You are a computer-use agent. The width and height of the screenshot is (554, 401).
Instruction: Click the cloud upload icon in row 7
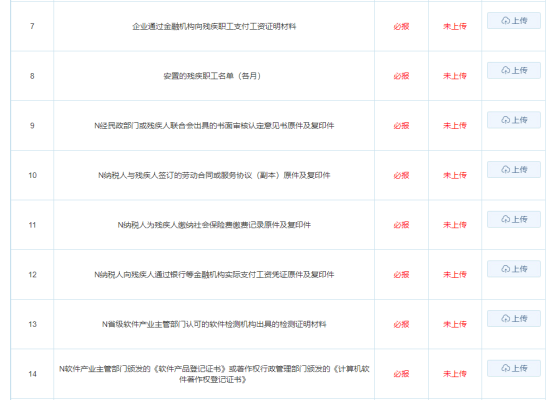coord(506,21)
